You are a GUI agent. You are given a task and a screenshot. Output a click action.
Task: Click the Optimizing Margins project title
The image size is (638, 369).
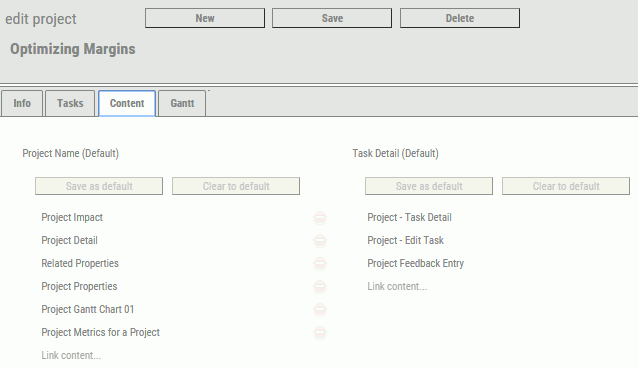(73, 49)
